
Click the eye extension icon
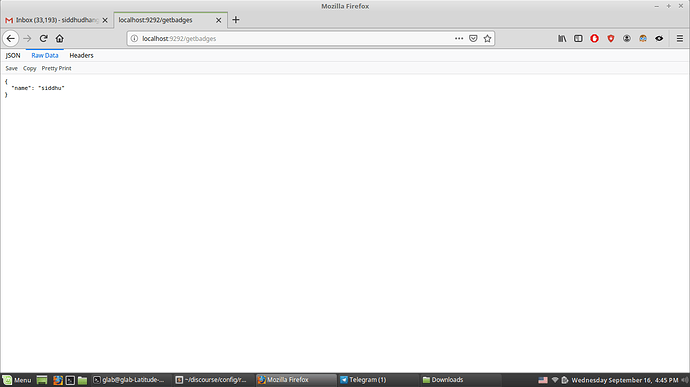tap(659, 39)
